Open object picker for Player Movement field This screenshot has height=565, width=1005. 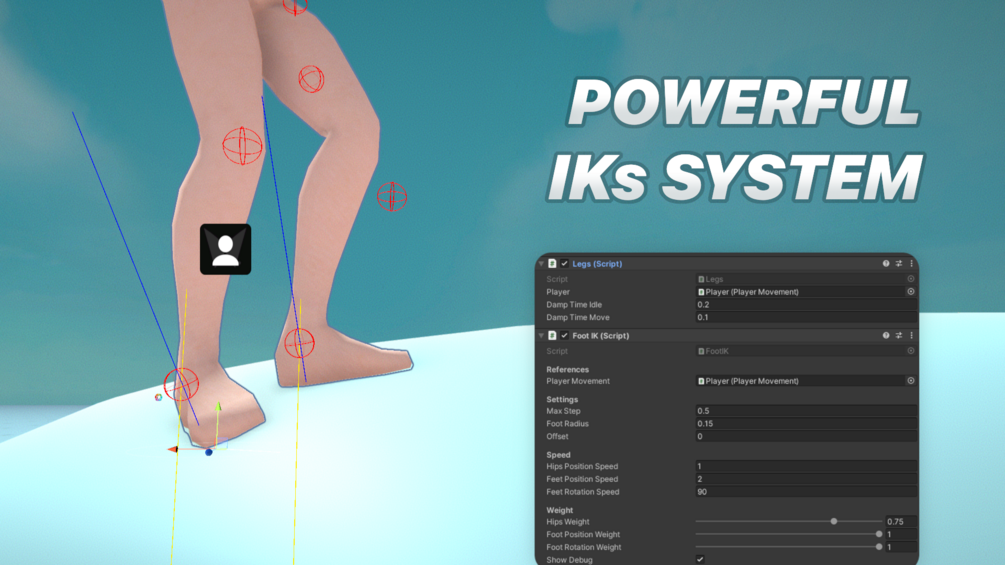coord(911,381)
